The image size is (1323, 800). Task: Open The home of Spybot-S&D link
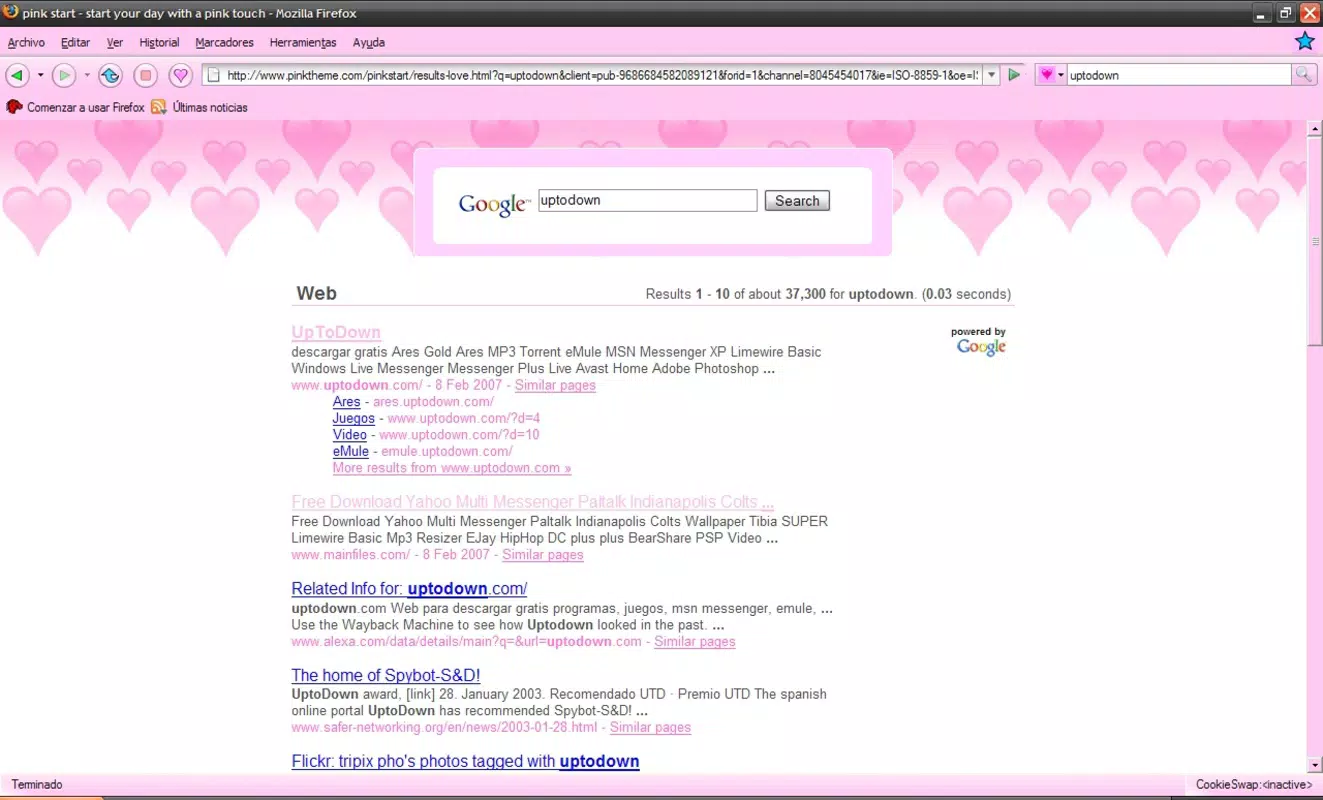click(x=386, y=675)
